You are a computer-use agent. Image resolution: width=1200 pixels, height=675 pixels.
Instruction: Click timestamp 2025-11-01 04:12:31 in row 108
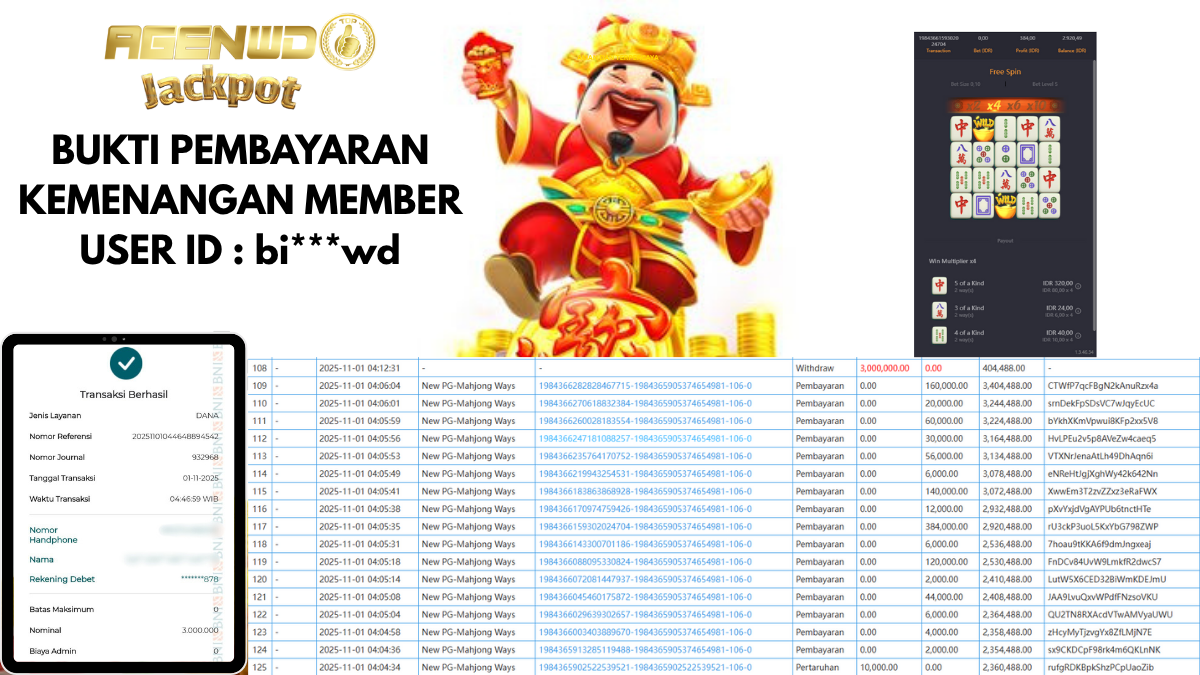tap(359, 368)
